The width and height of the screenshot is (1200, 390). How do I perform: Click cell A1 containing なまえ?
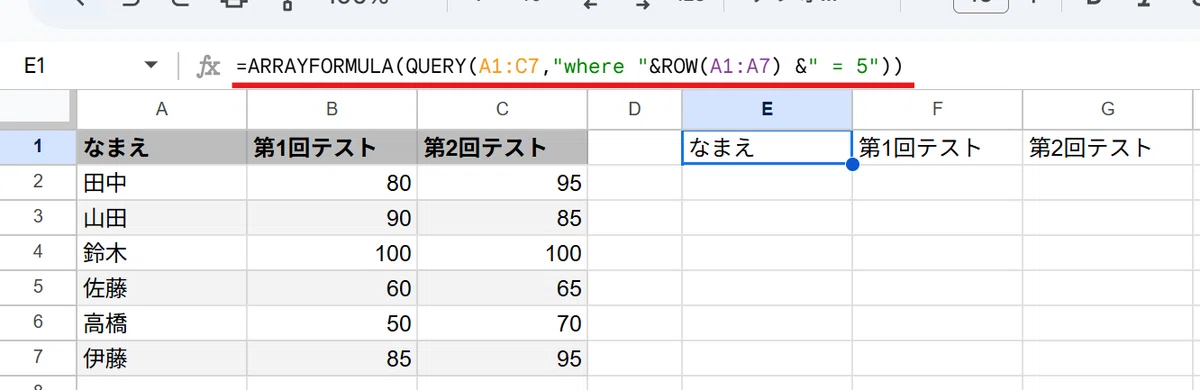point(162,148)
